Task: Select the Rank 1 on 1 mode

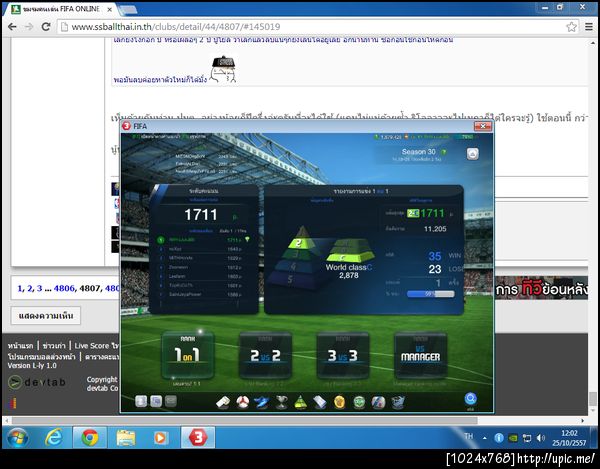Action: tap(188, 355)
